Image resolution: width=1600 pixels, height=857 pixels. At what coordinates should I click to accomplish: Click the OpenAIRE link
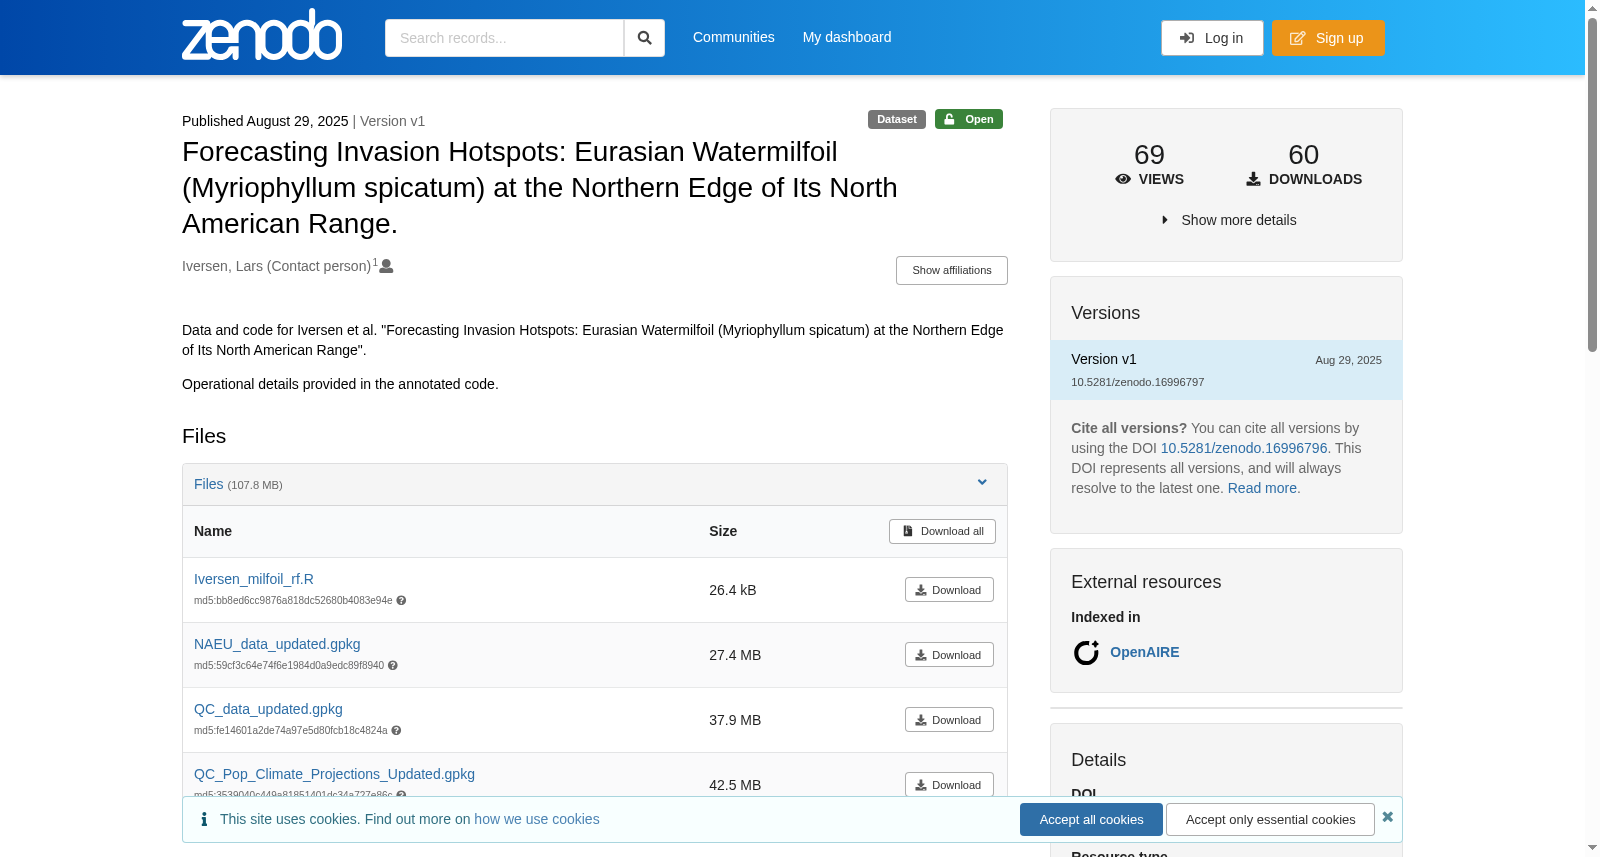(x=1145, y=652)
